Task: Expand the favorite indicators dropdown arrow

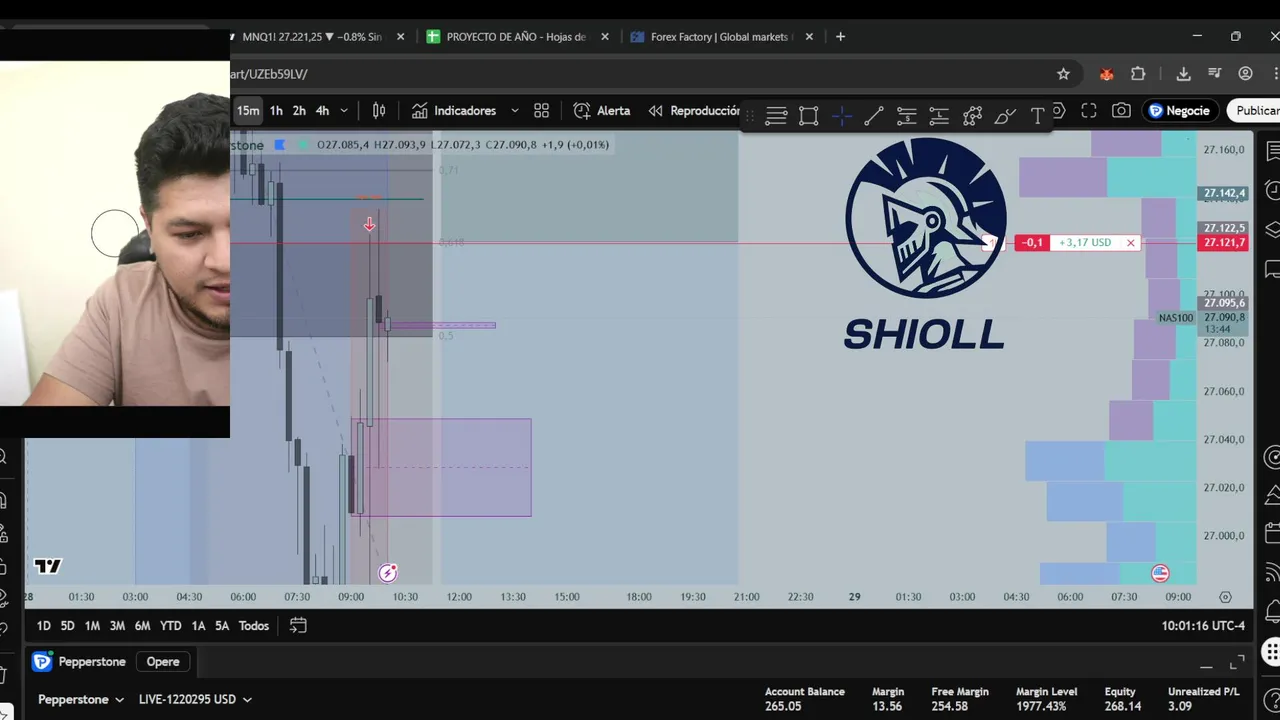Action: pyautogui.click(x=515, y=111)
